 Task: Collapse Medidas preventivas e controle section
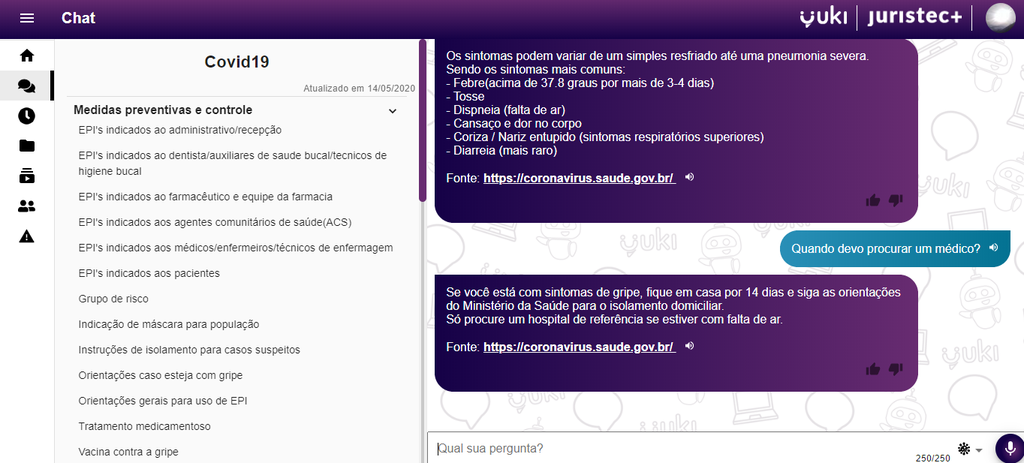point(392,111)
